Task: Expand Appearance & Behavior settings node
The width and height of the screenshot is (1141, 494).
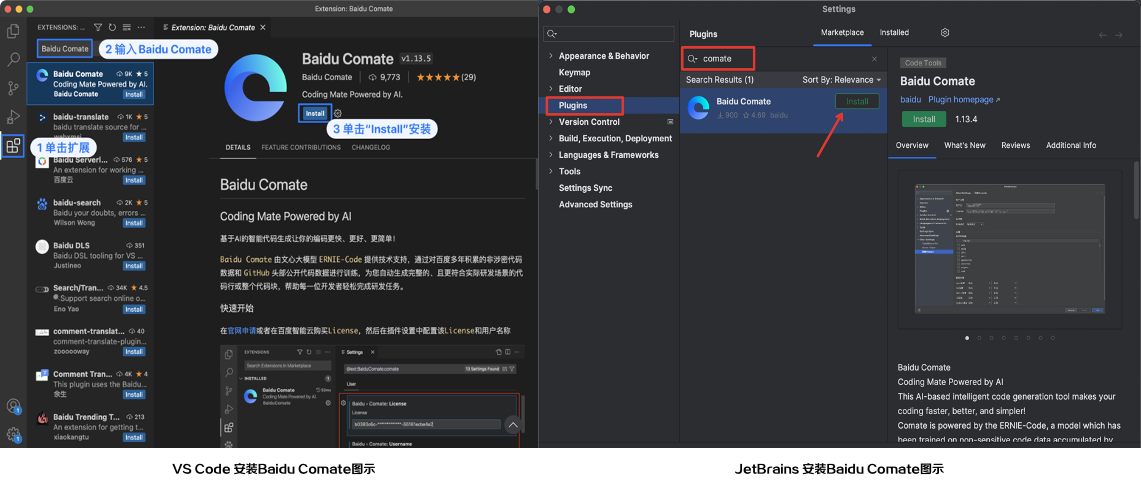Action: [x=551, y=56]
